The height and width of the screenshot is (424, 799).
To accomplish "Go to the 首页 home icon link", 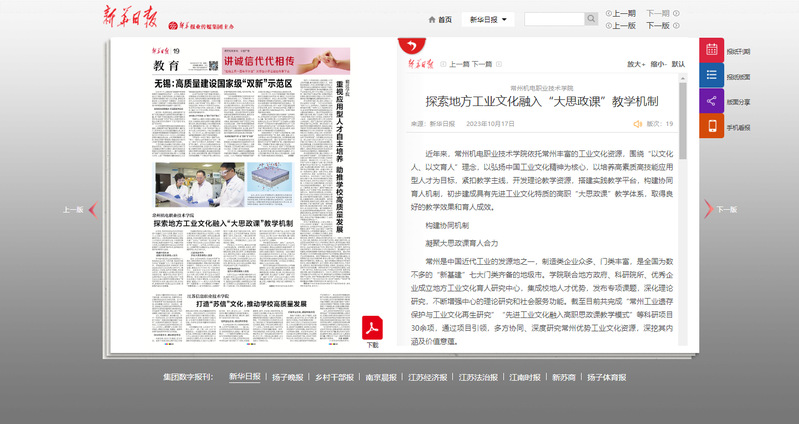I will pyautogui.click(x=440, y=19).
